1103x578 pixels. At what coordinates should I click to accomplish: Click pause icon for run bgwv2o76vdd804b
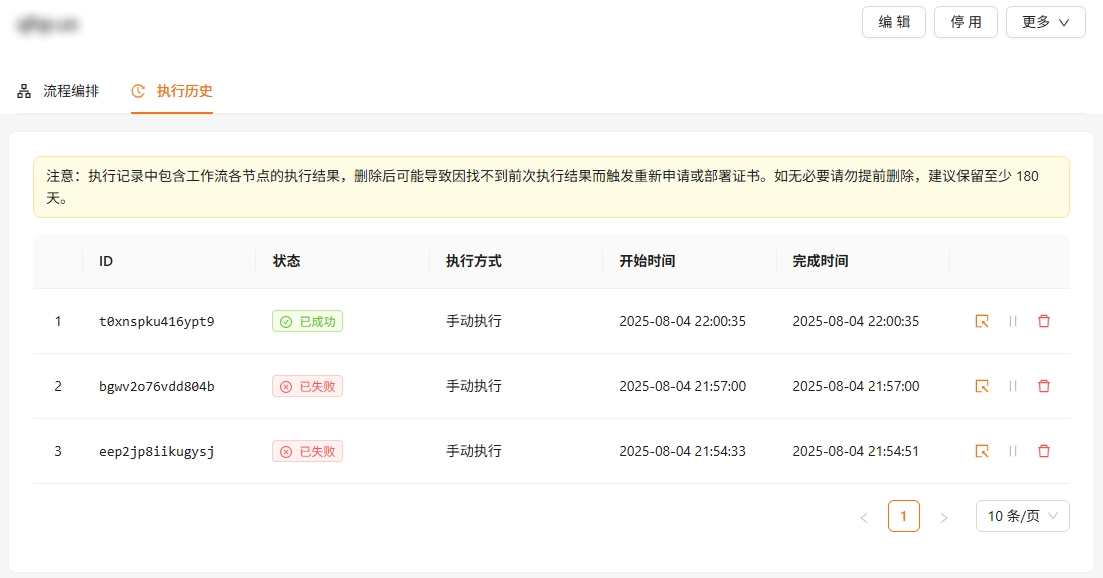click(1013, 386)
